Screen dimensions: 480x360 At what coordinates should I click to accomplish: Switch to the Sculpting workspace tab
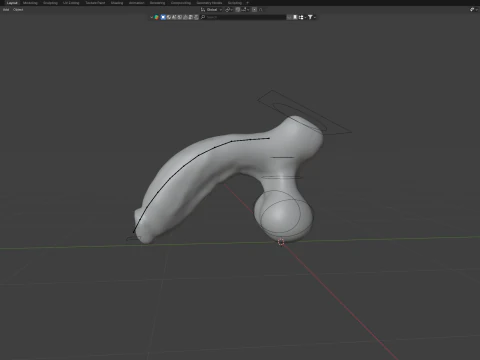(x=50, y=3)
